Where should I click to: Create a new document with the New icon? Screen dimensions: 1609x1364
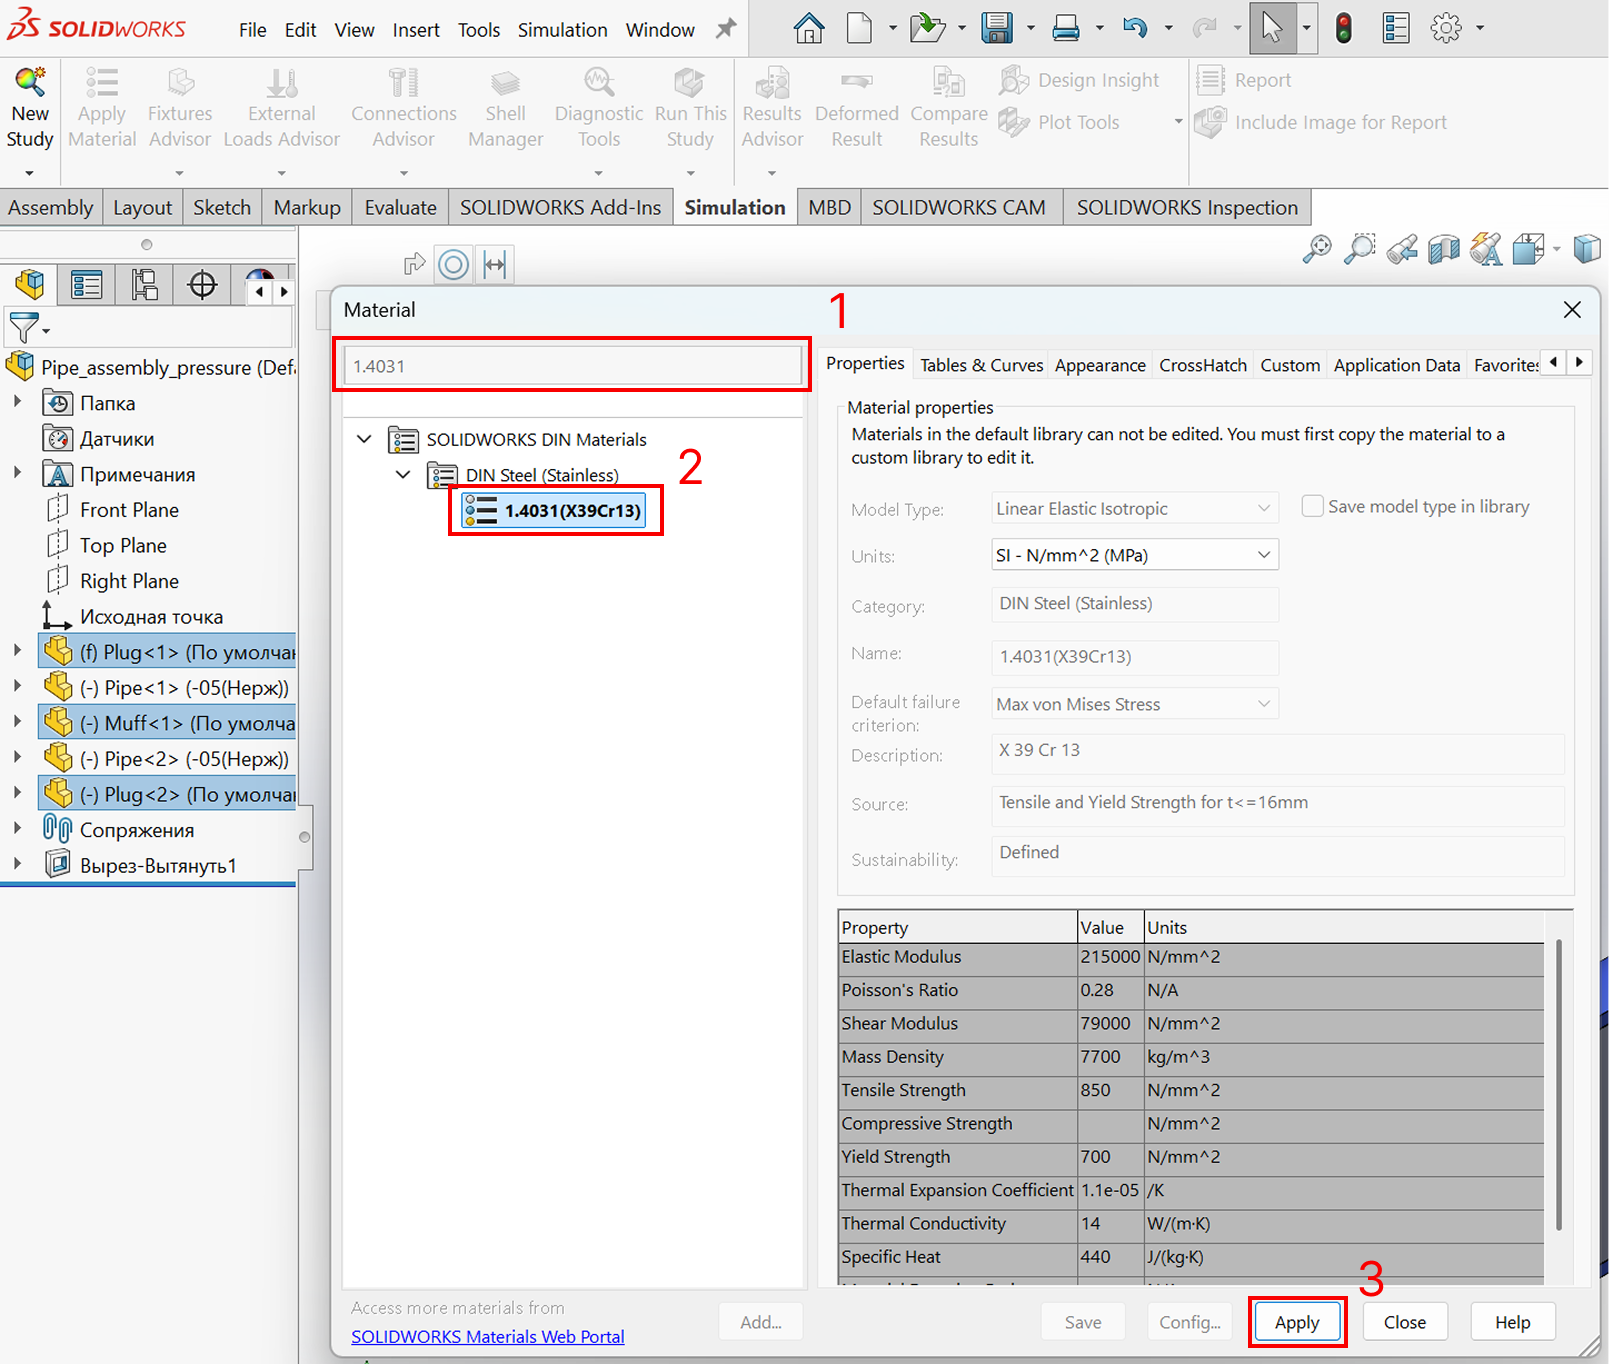pyautogui.click(x=859, y=28)
